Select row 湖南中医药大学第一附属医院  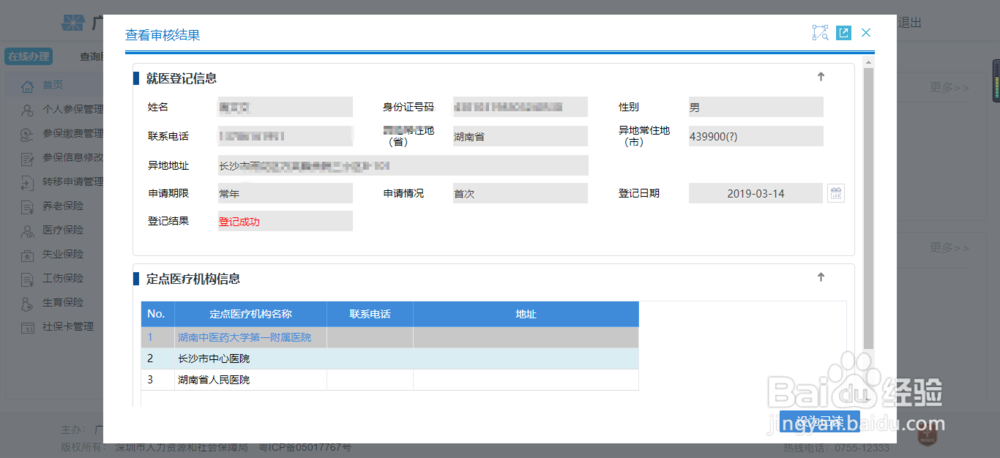pos(390,337)
